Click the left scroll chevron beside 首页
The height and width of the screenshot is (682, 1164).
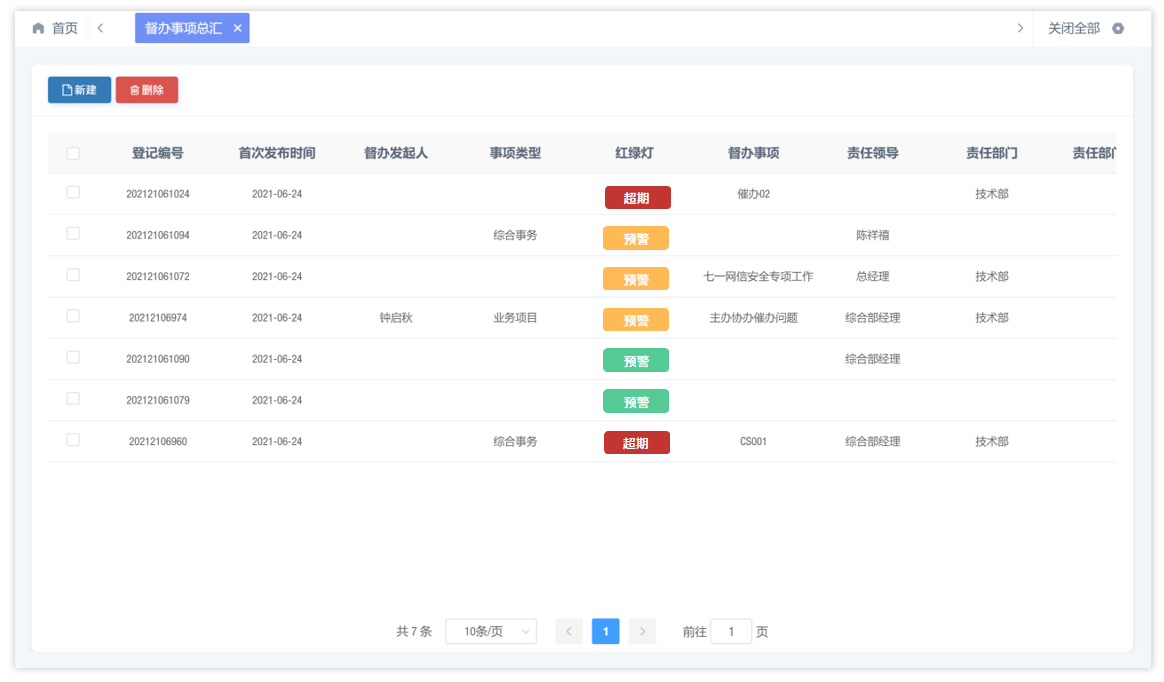pos(100,28)
